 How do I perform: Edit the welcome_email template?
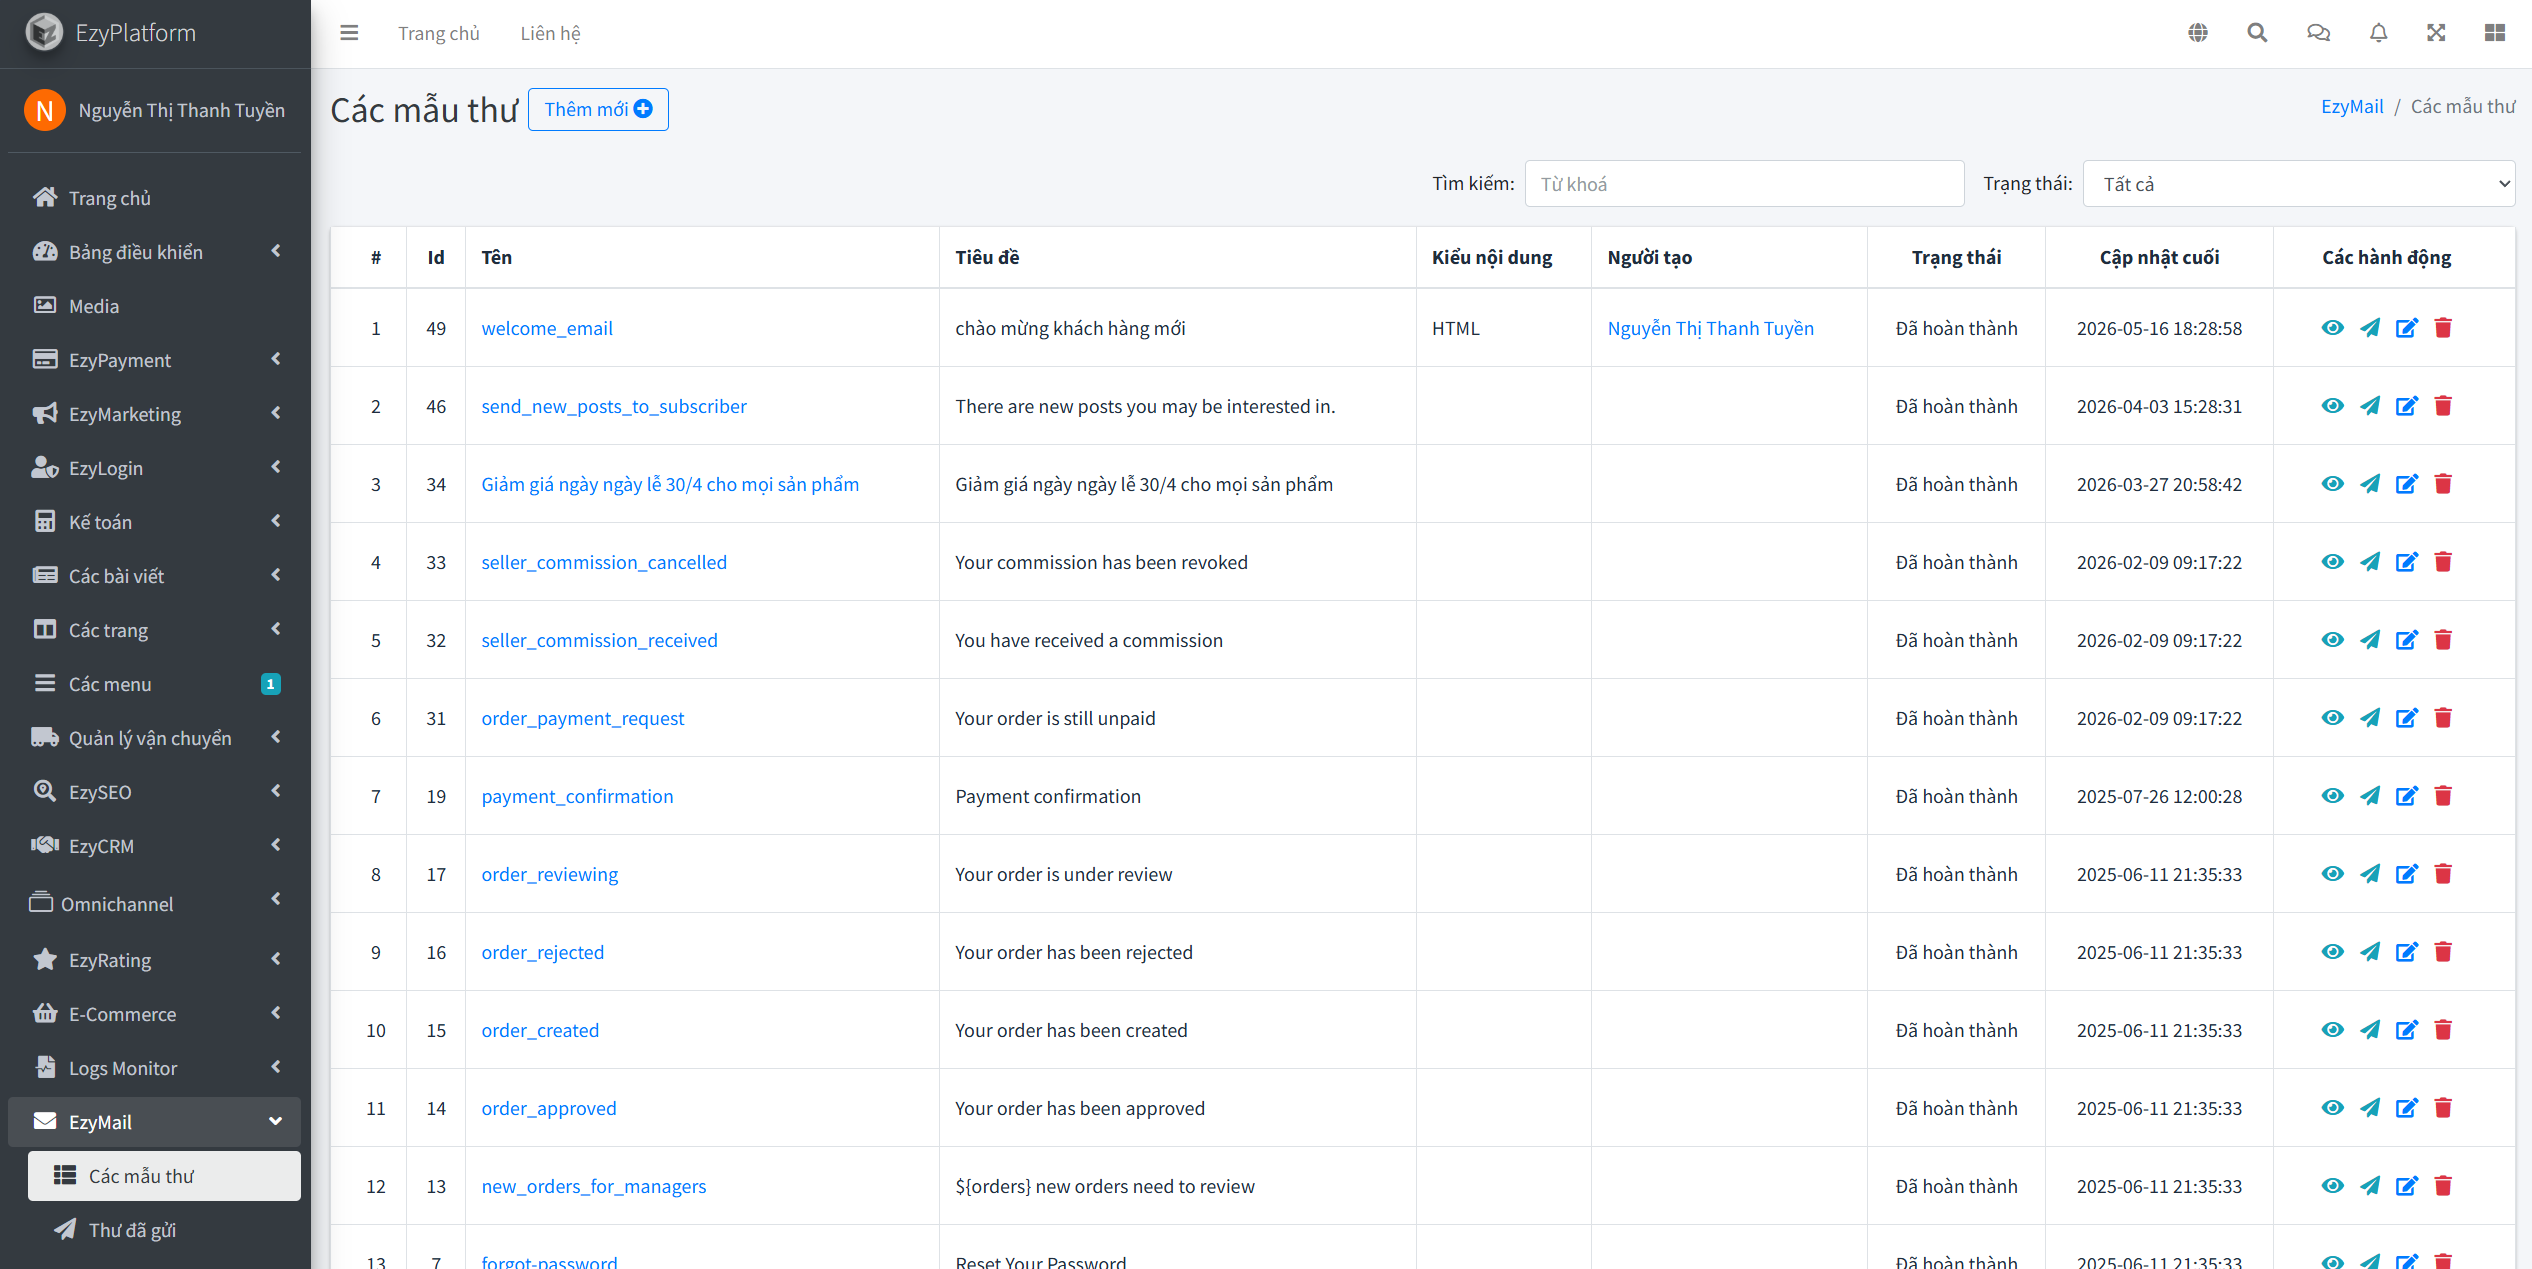click(2407, 328)
